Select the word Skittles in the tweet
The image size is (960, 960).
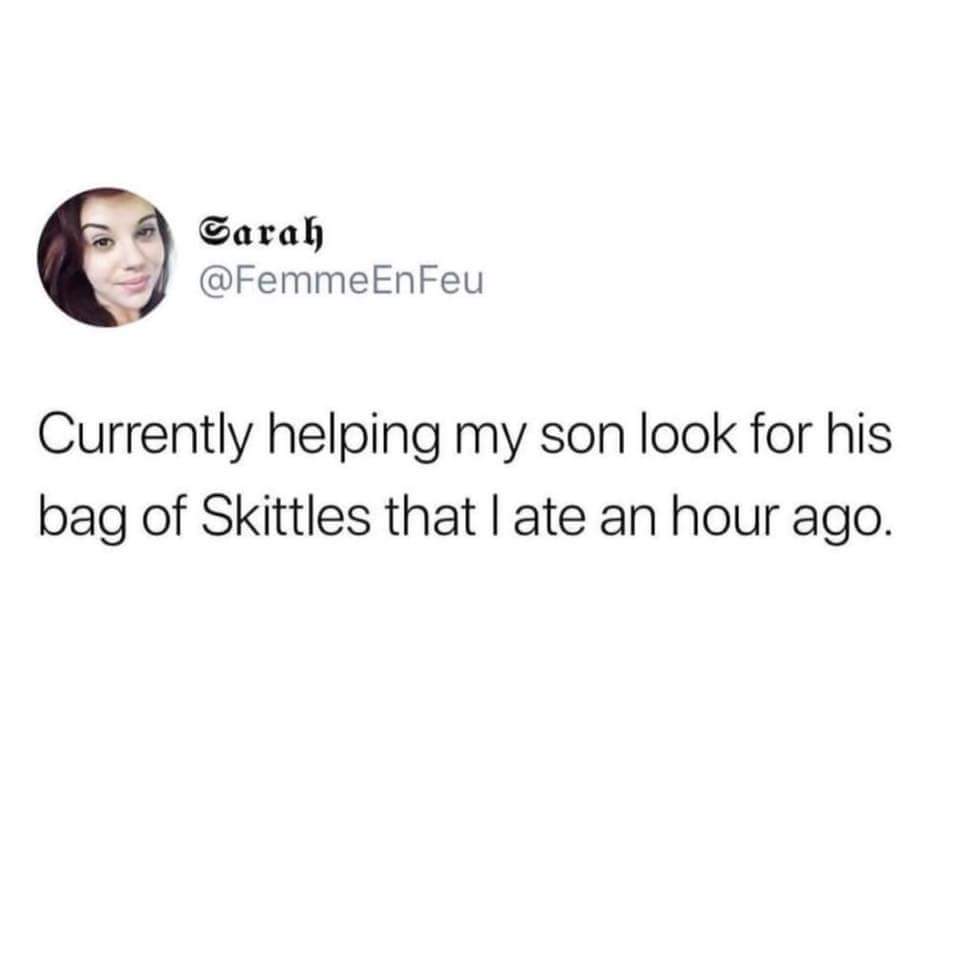[x=285, y=514]
